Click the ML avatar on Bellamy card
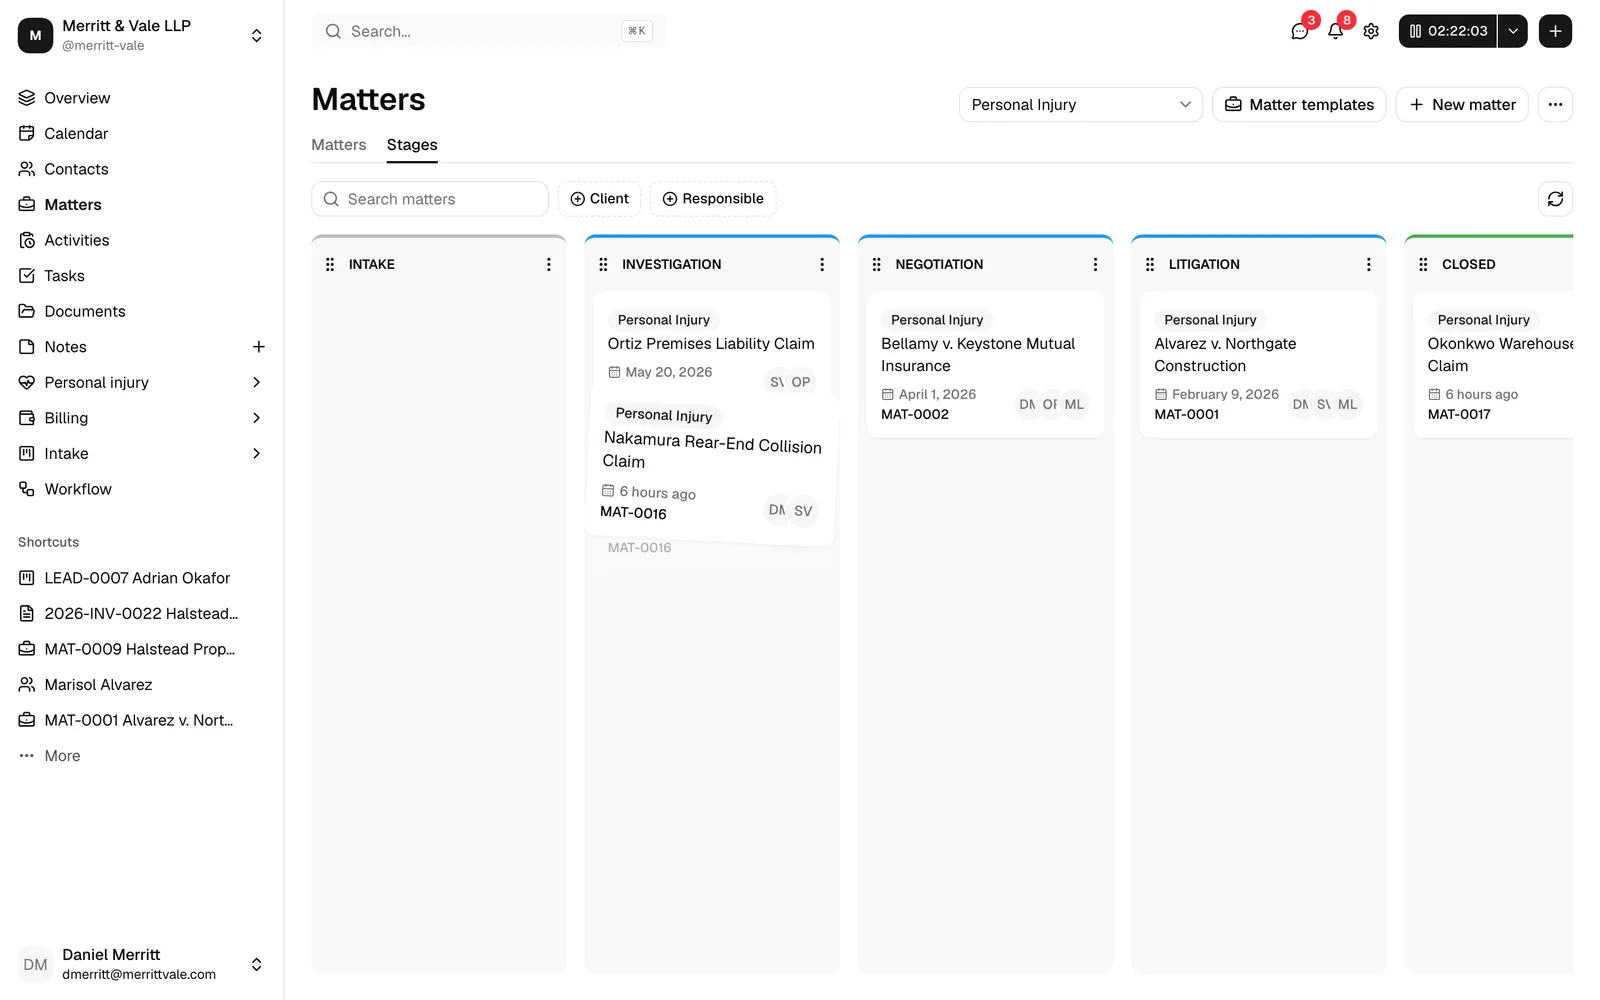Viewport: 1600px width, 1000px height. (1074, 404)
